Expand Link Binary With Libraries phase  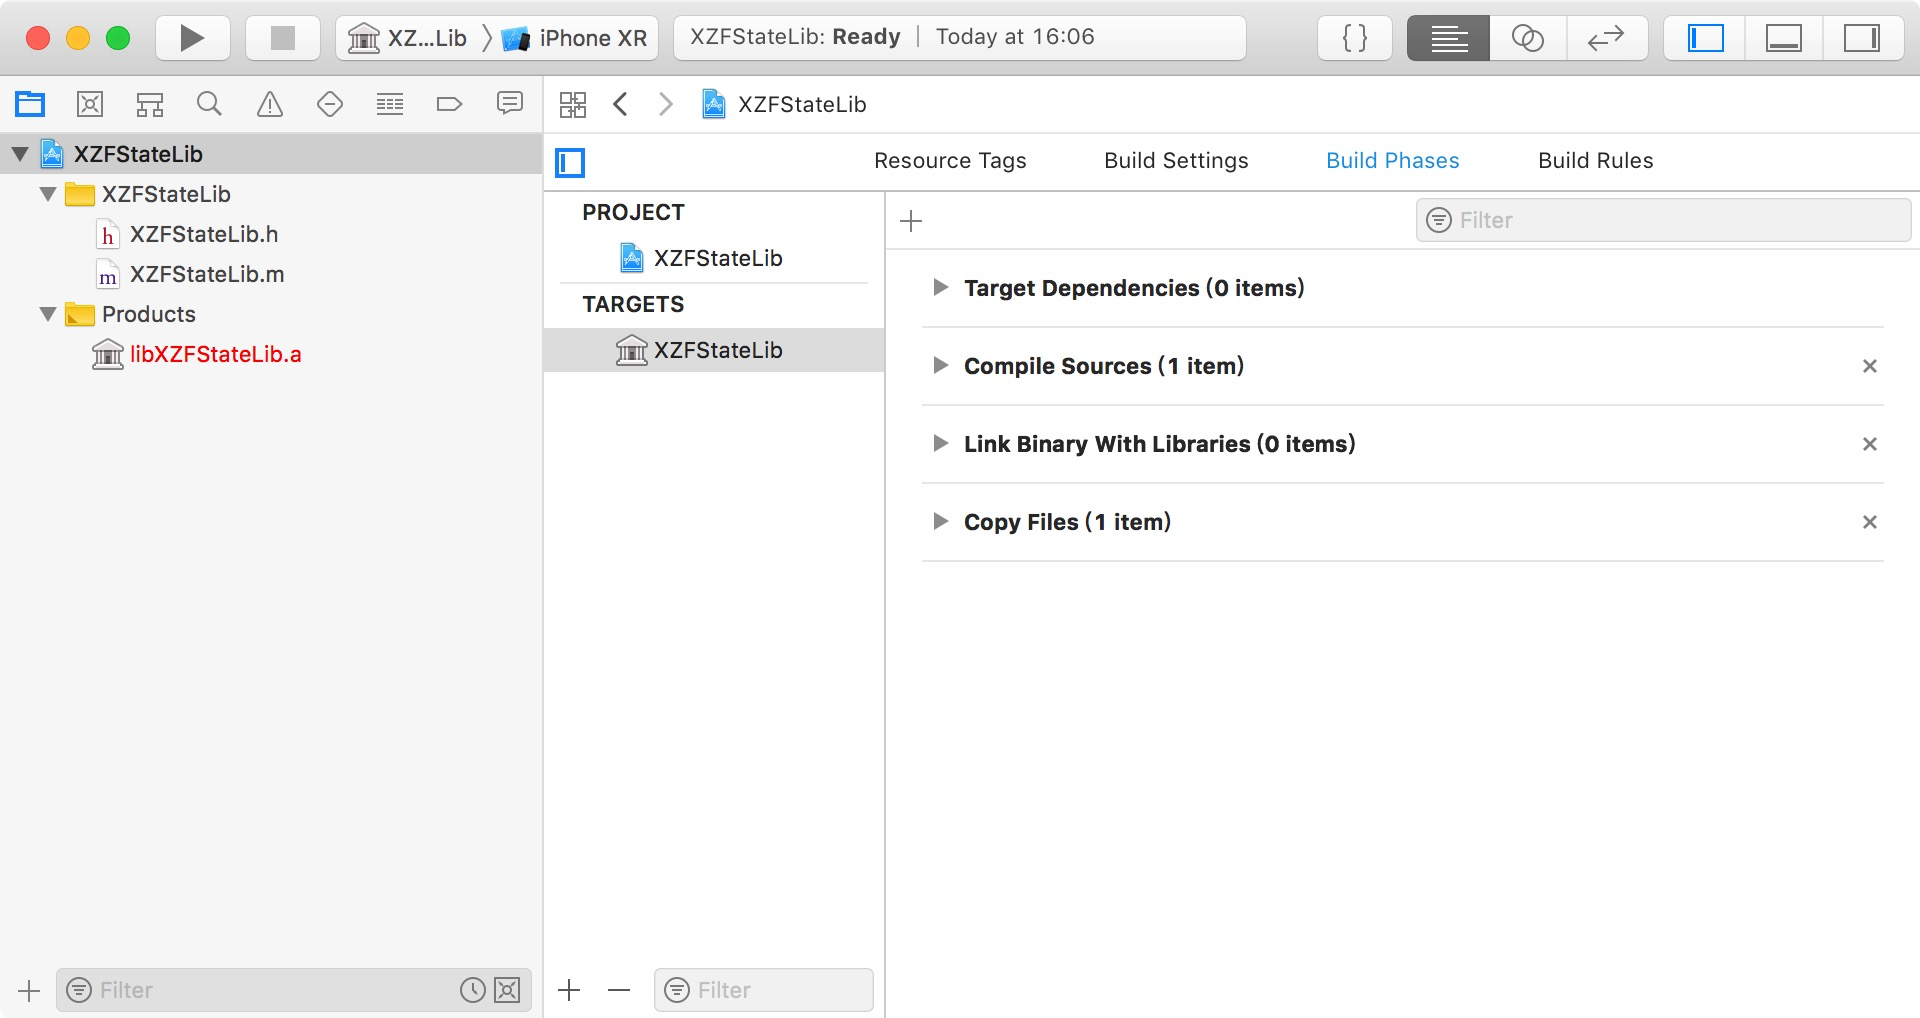[940, 444]
